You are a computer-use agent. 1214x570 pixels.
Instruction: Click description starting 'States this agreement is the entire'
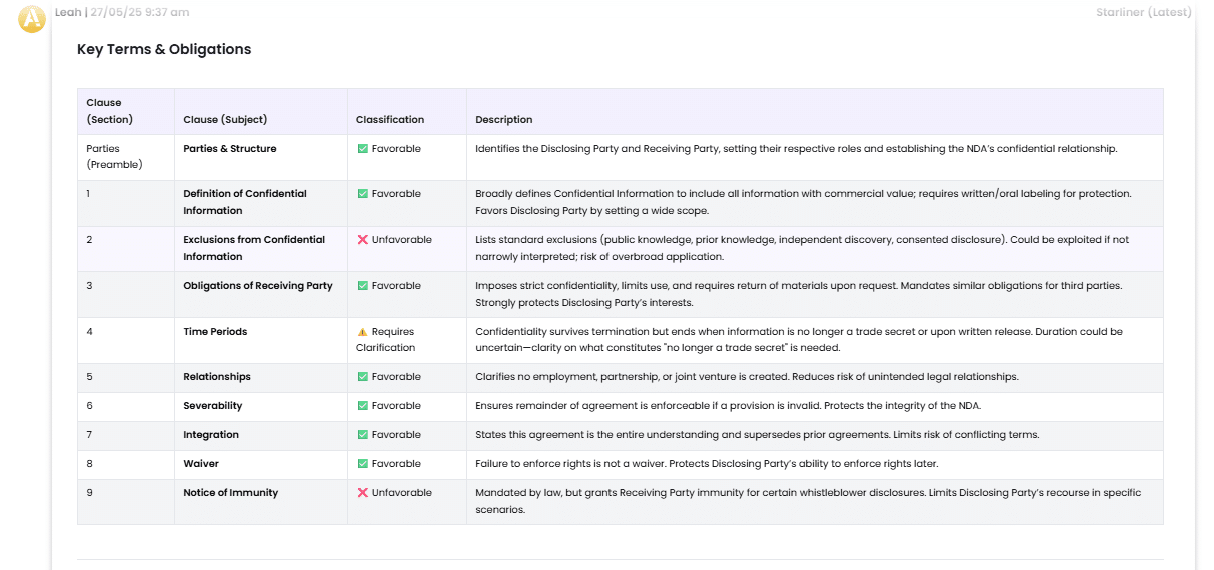(x=757, y=435)
